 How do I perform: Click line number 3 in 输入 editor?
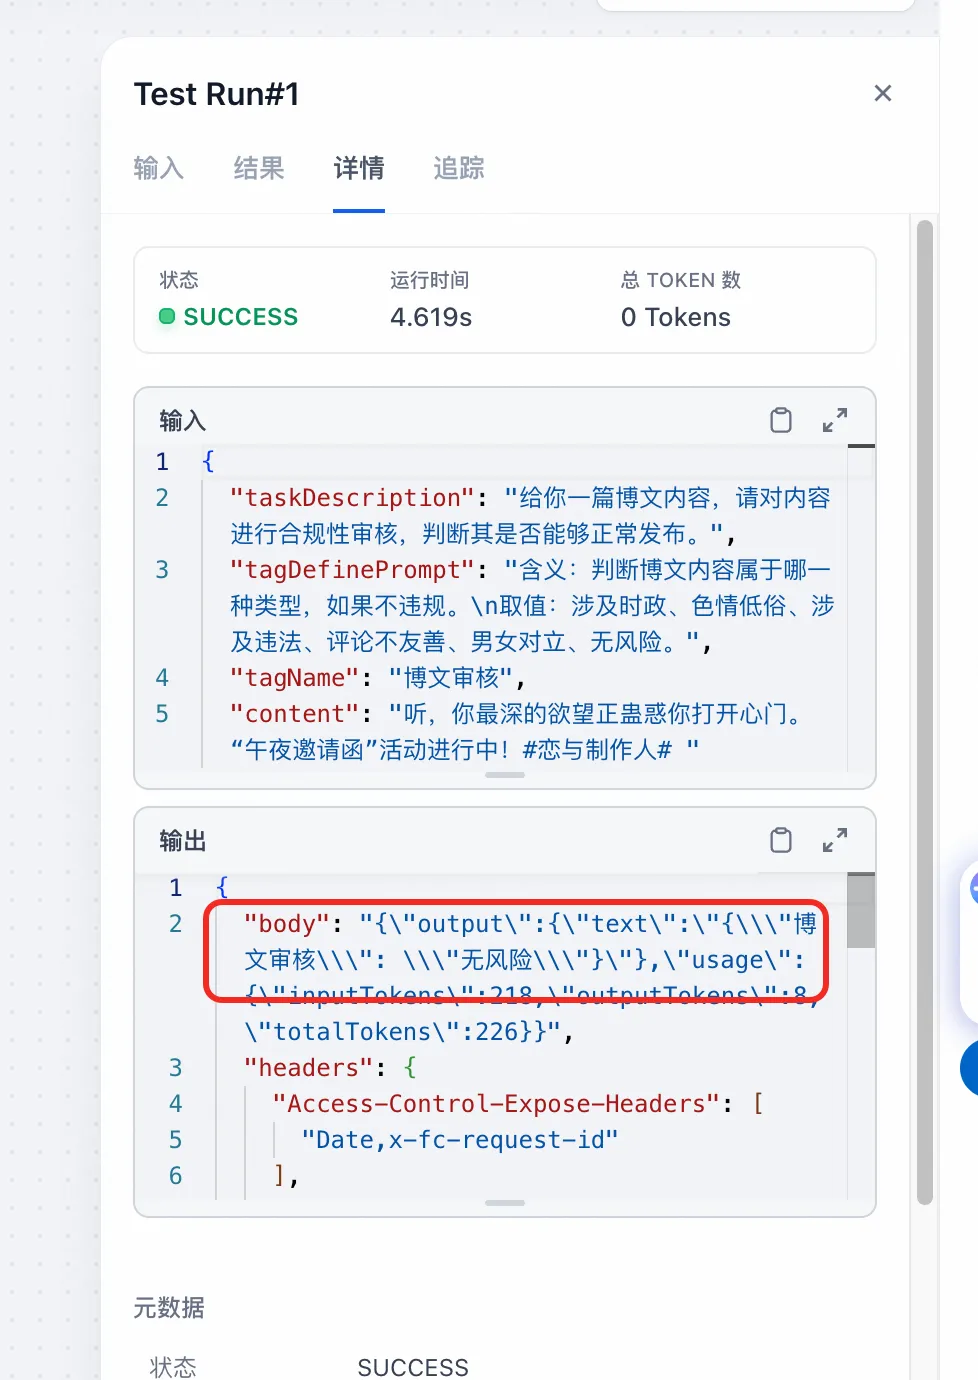(162, 570)
